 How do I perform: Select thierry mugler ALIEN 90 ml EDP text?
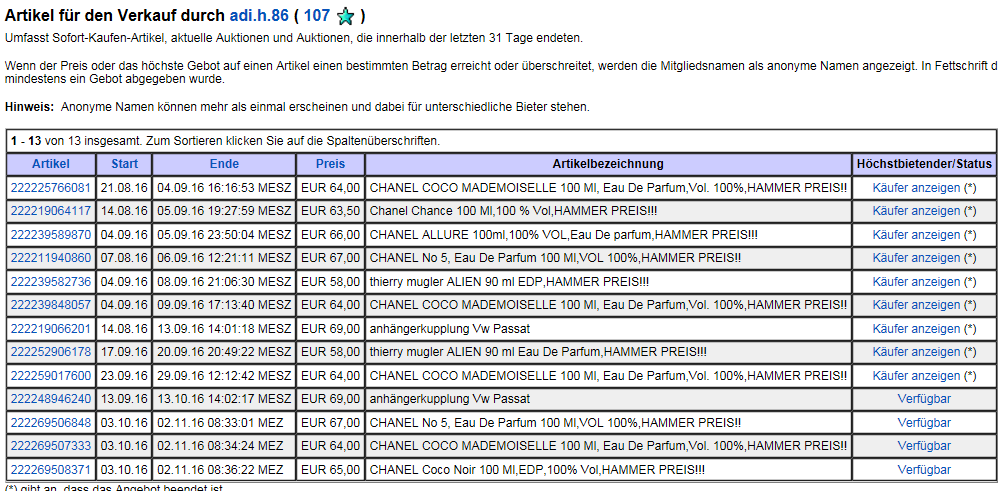pyautogui.click(x=509, y=281)
